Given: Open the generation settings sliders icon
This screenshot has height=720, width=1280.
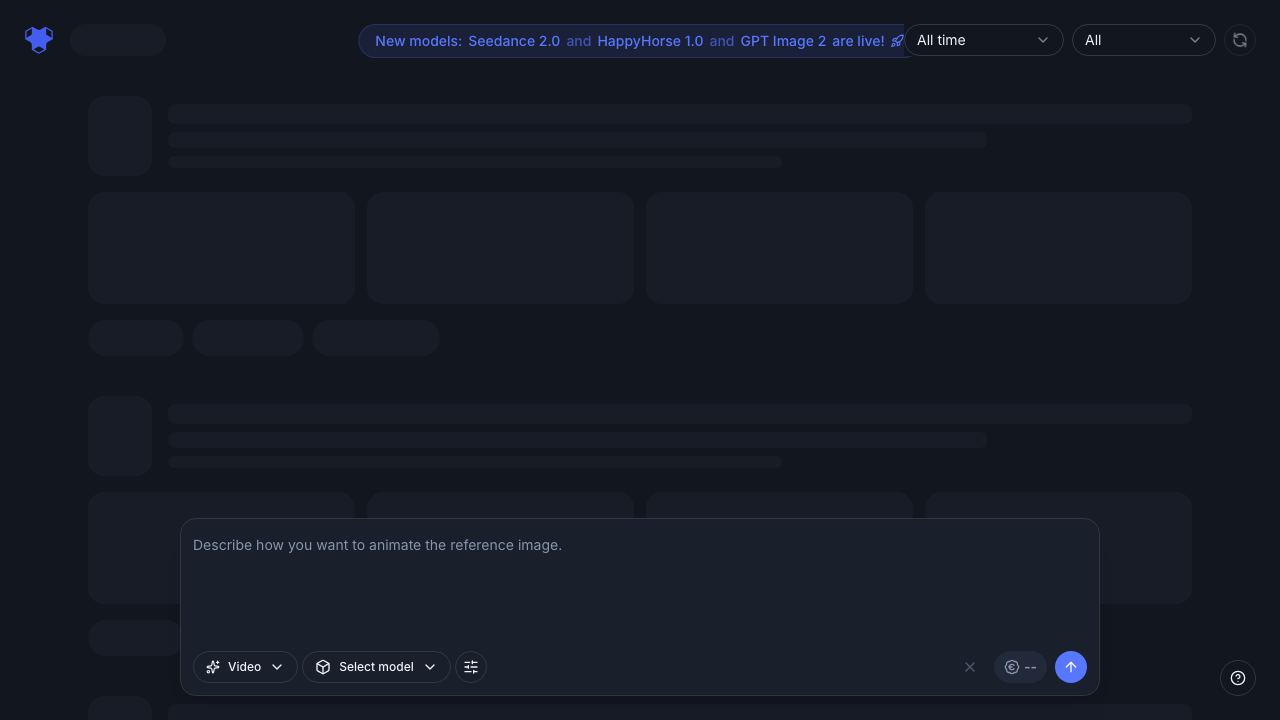Looking at the screenshot, I should [471, 667].
